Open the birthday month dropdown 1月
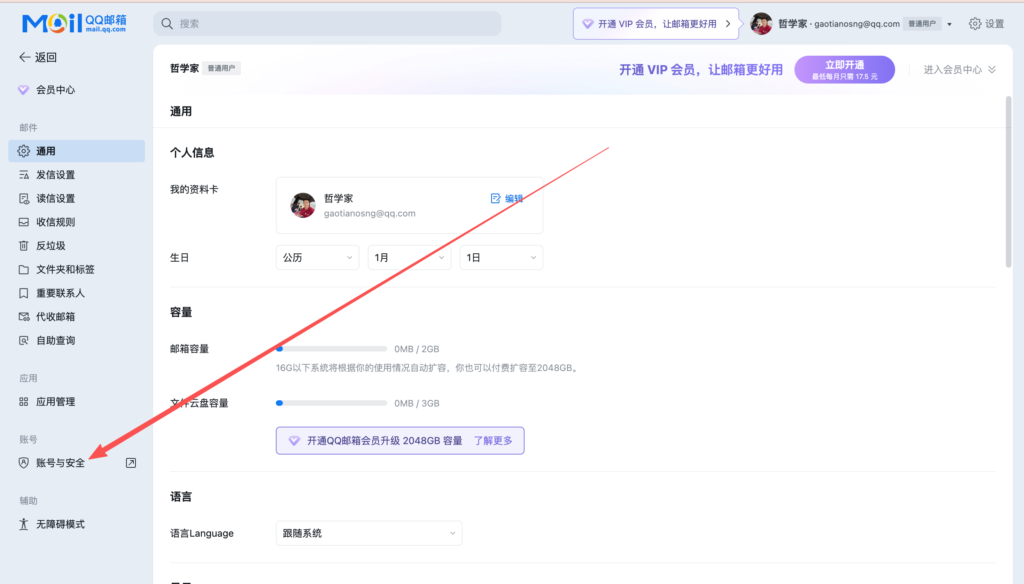The height and width of the screenshot is (584, 1024). (x=409, y=258)
